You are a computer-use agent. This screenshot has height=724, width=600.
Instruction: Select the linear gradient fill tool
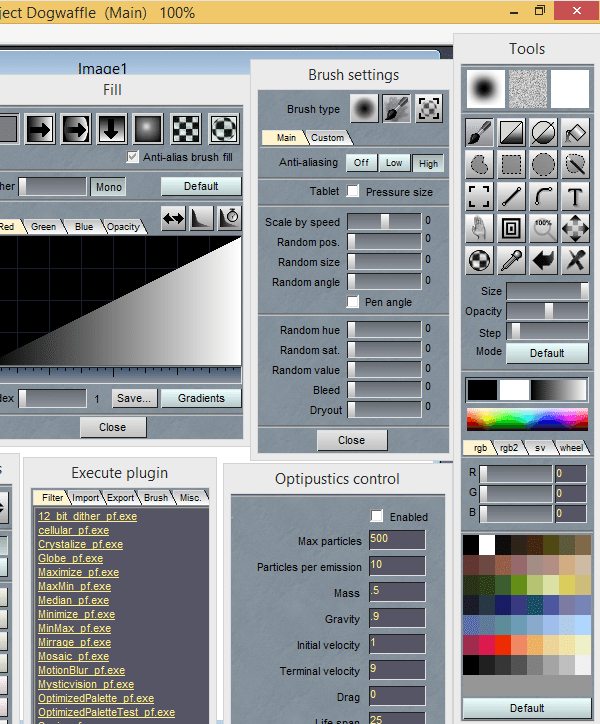coord(512,132)
